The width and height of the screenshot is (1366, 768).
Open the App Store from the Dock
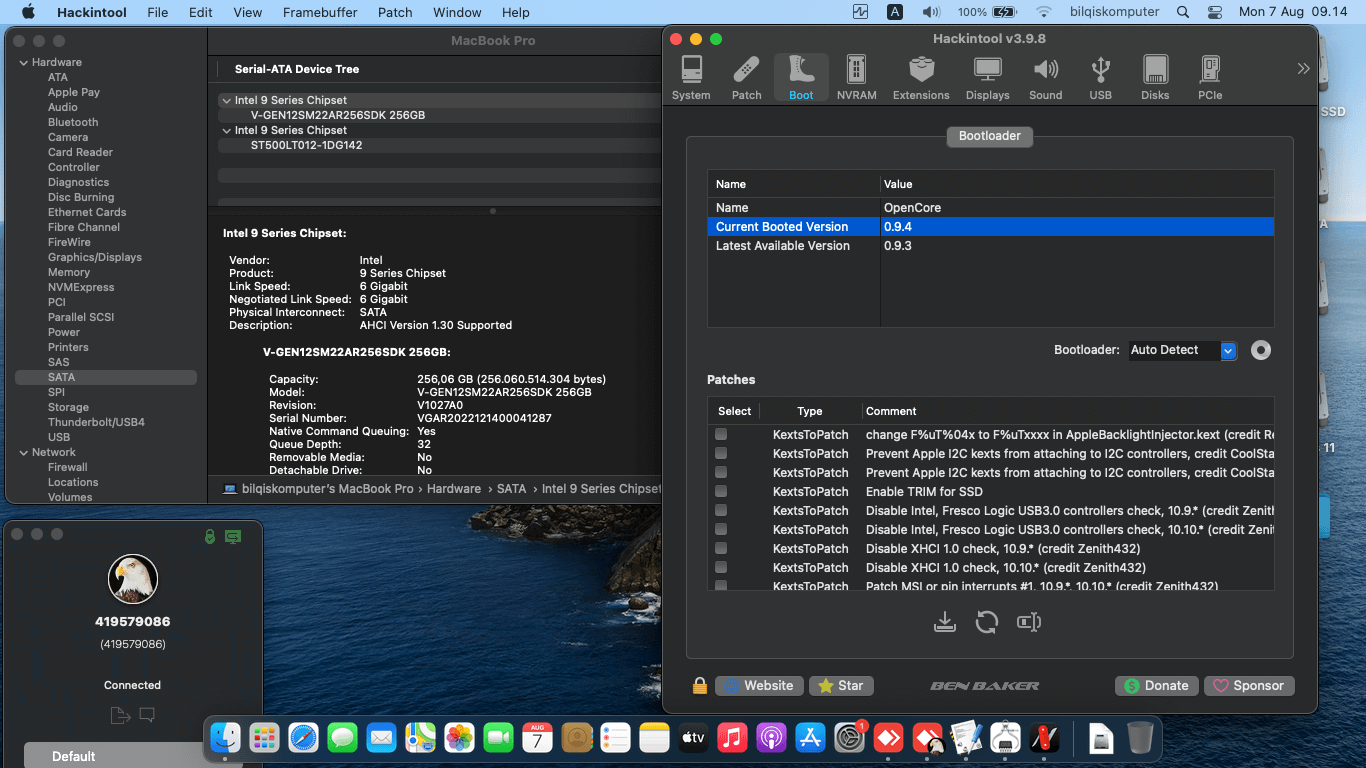point(810,739)
